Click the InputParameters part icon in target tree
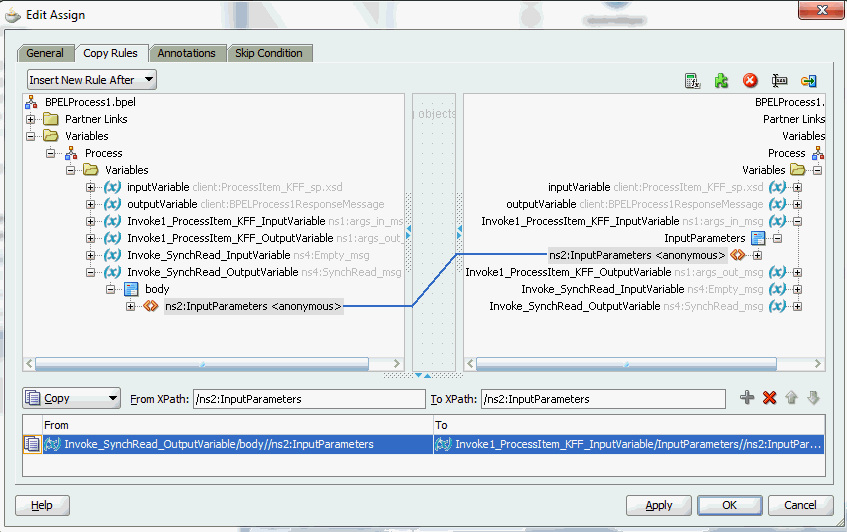The image size is (847, 532). point(758,238)
